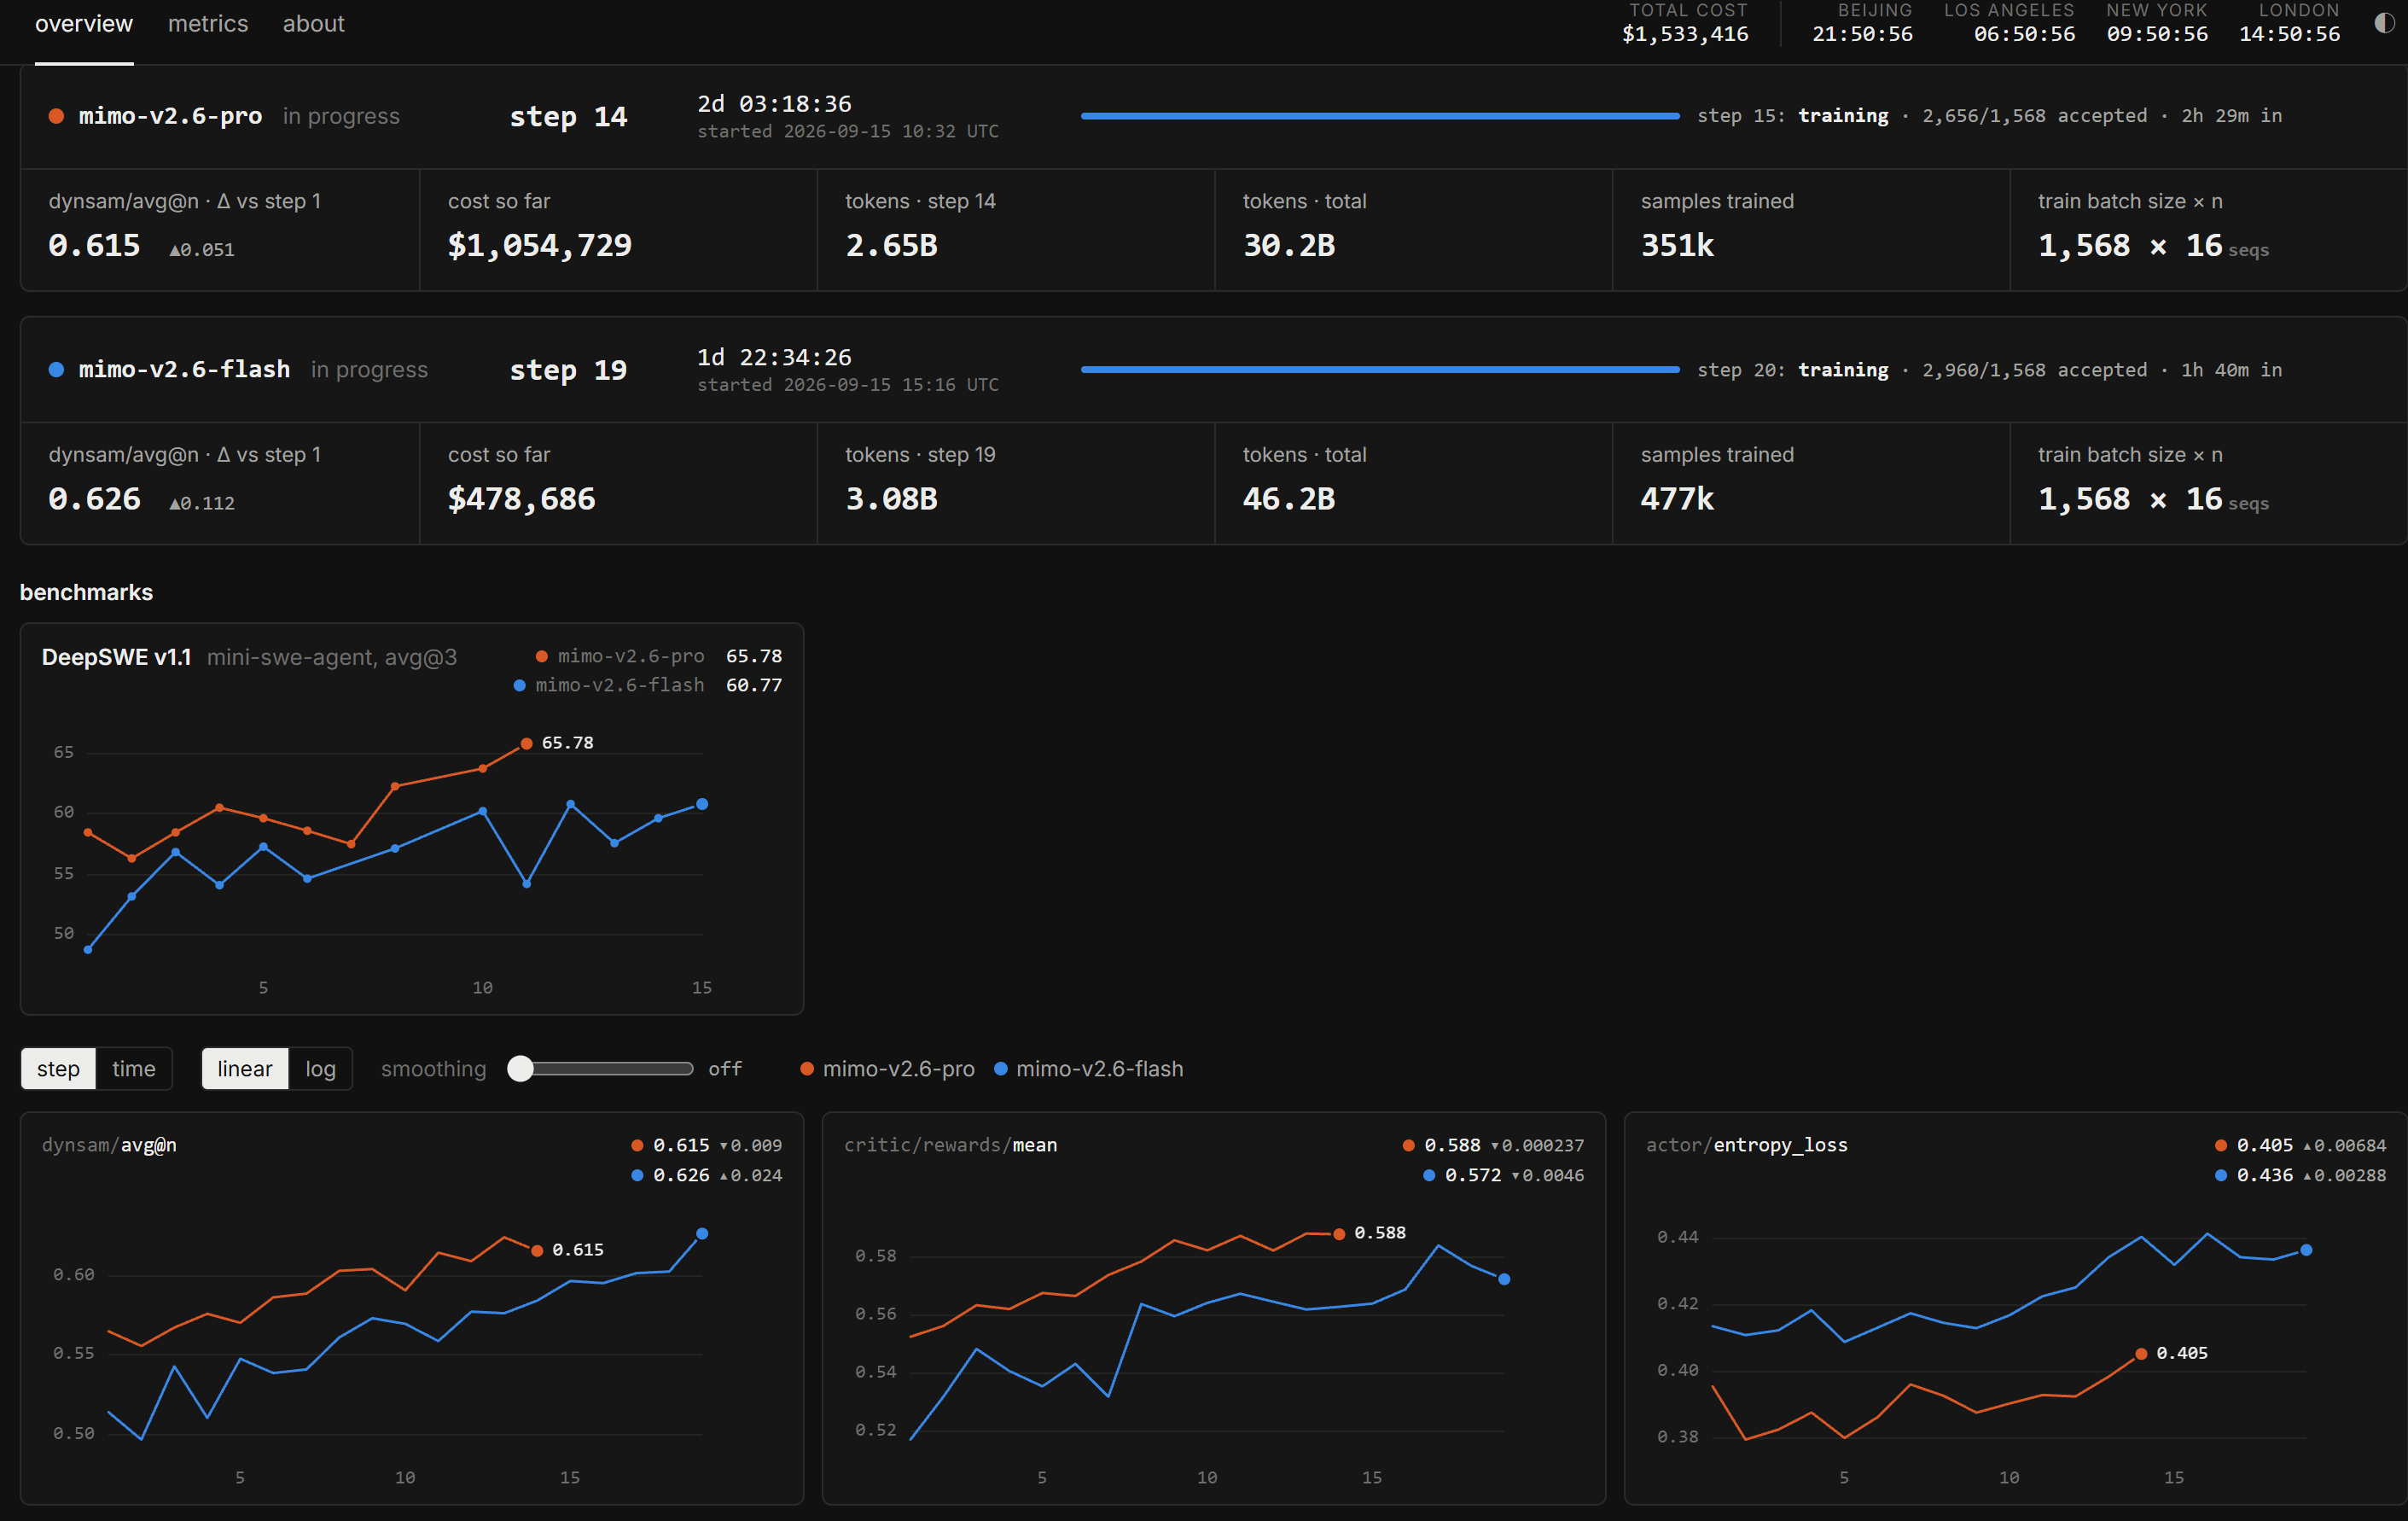Click the 0.405 endpoint marker on entropy_loss chart
The image size is (2408, 1521).
[2141, 1353]
